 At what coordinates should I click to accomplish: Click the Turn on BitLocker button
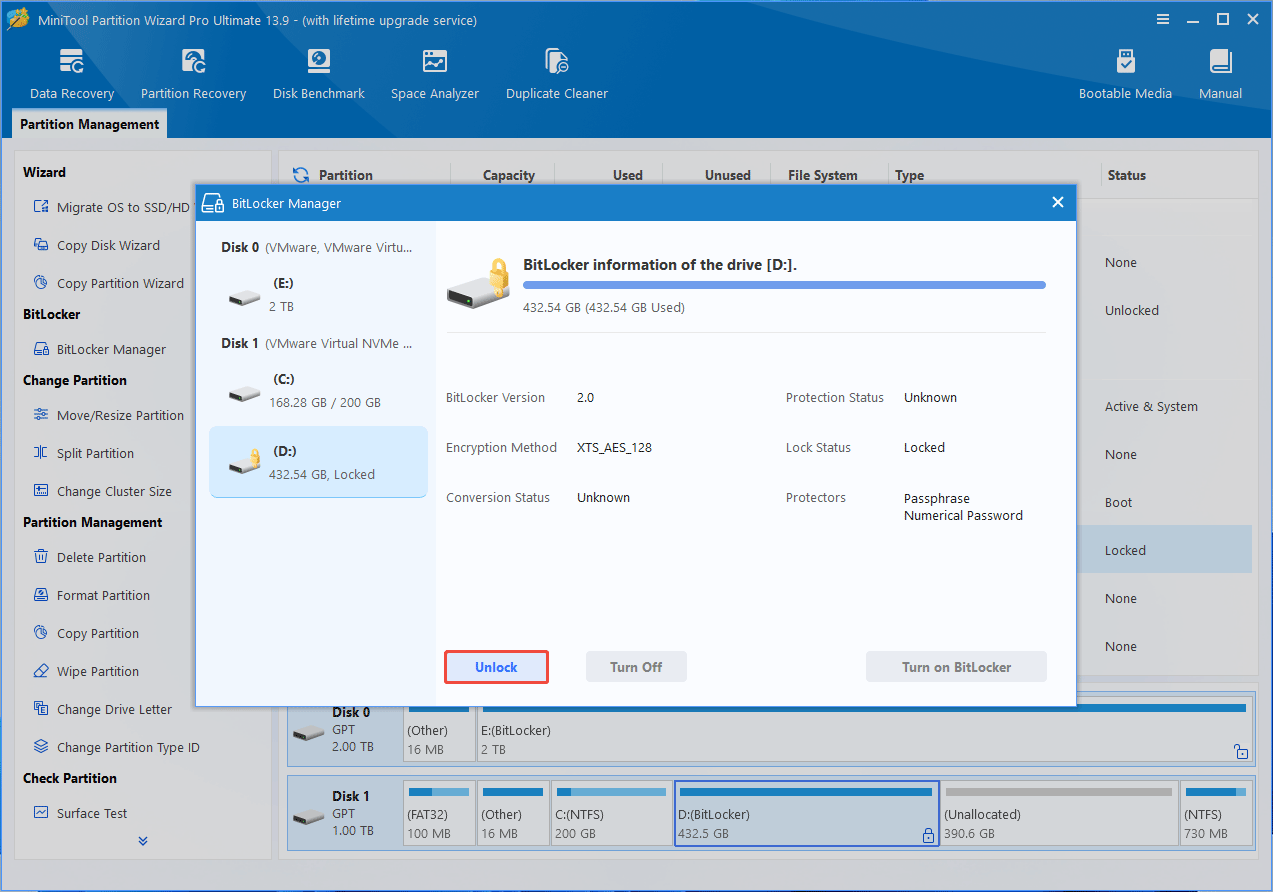pyautogui.click(x=956, y=667)
